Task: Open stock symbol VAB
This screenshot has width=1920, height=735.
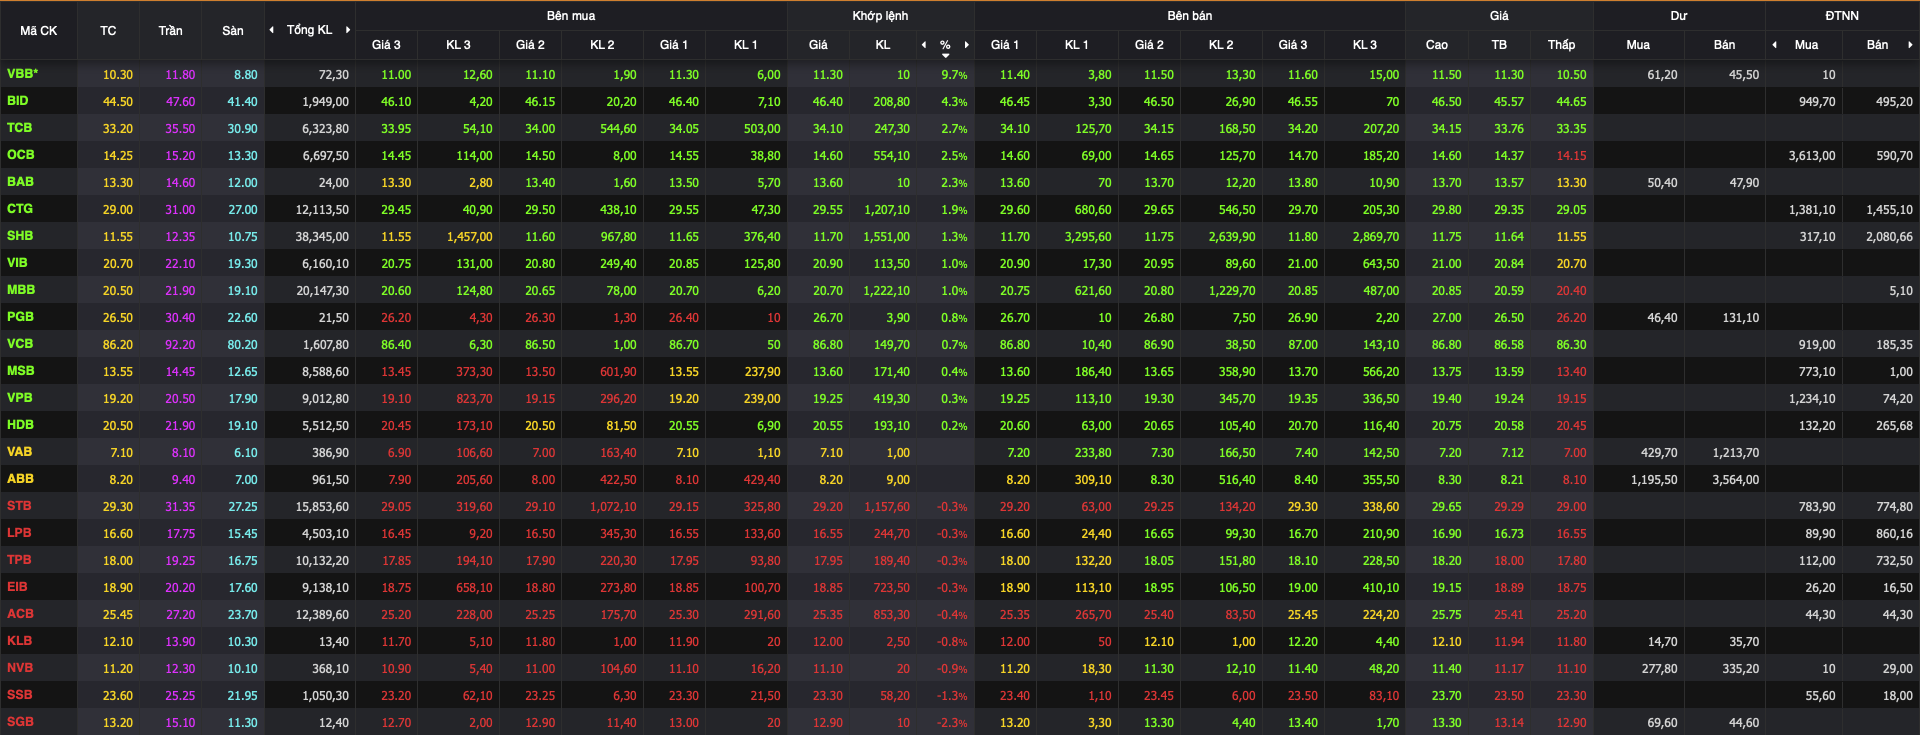Action: pos(20,452)
